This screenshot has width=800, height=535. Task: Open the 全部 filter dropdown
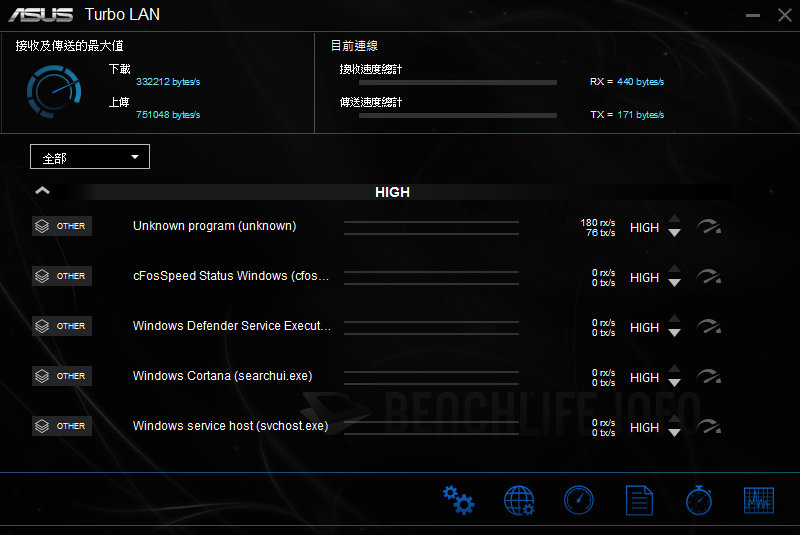pos(90,157)
